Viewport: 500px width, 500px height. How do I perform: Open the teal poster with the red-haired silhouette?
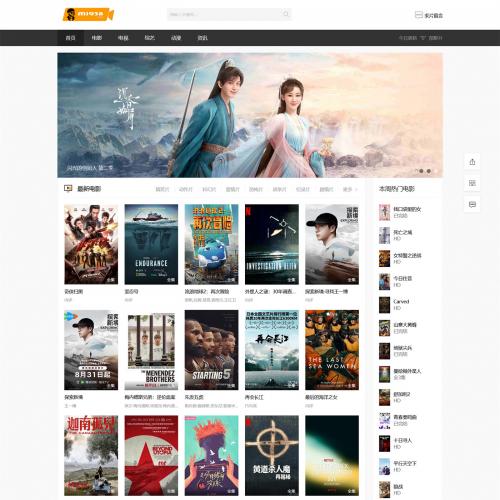tap(212, 456)
